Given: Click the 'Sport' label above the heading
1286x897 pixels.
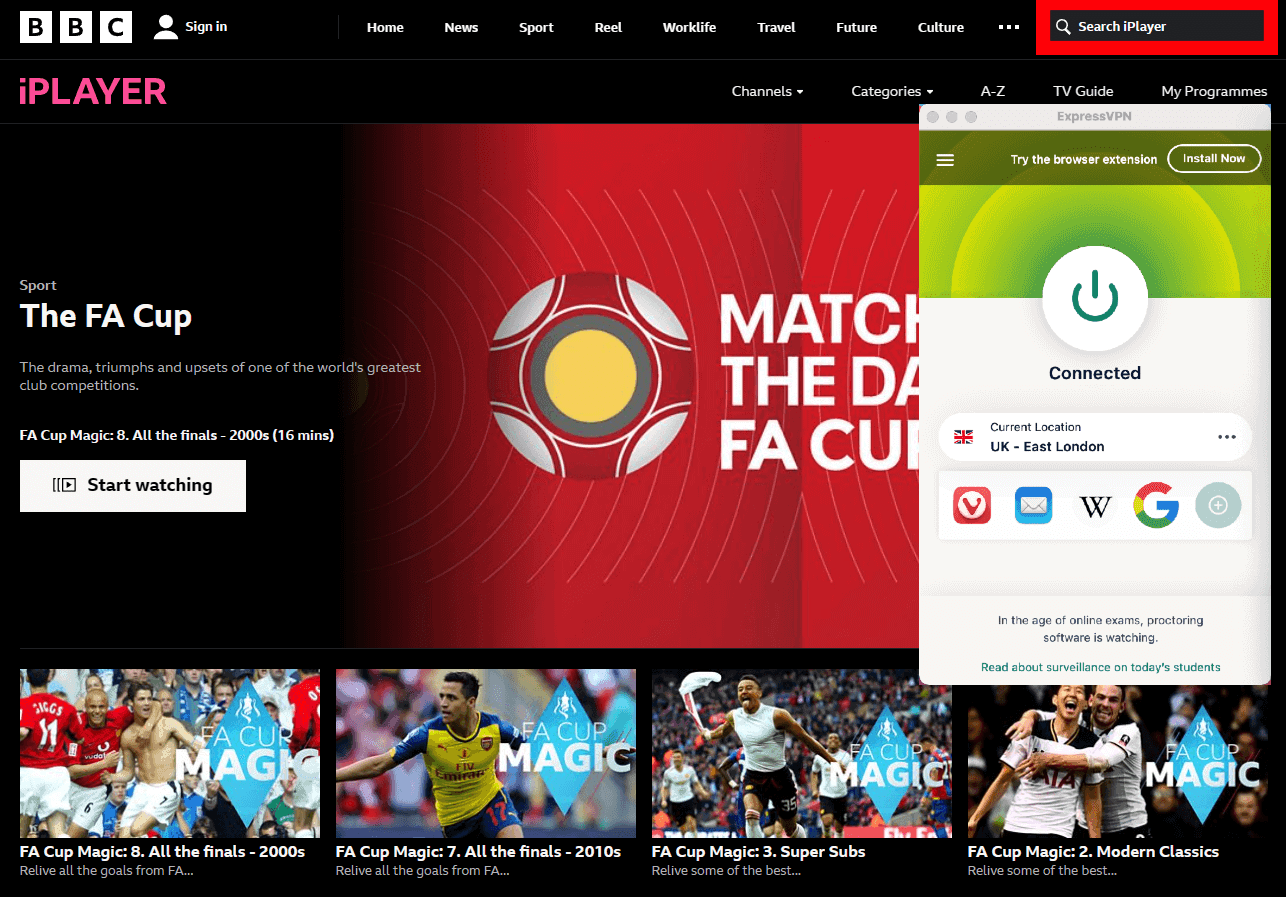Looking at the screenshot, I should click(x=38, y=286).
